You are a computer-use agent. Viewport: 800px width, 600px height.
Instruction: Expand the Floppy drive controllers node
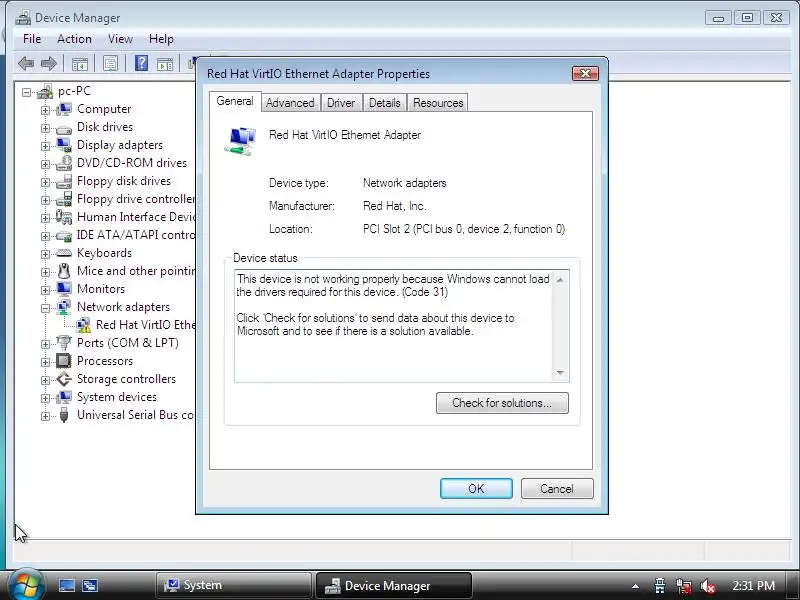pos(45,200)
